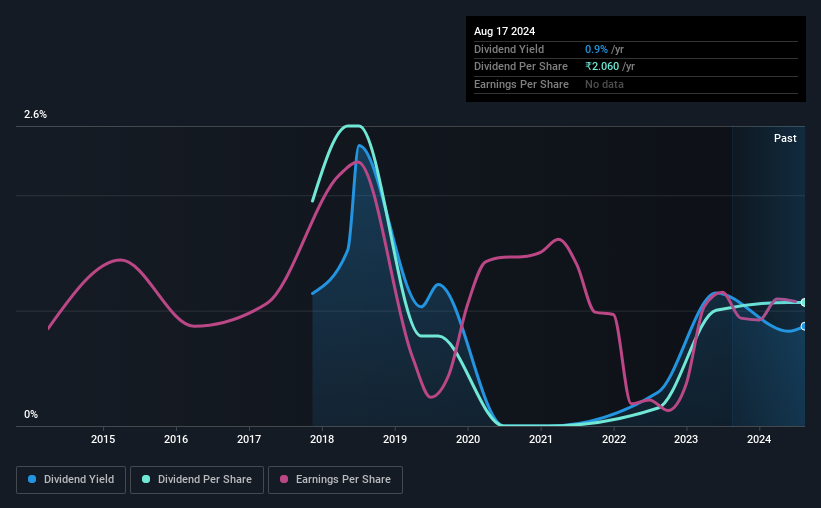Click the 0.9% dividend yield value
The width and height of the screenshot is (821, 508).
coord(596,49)
